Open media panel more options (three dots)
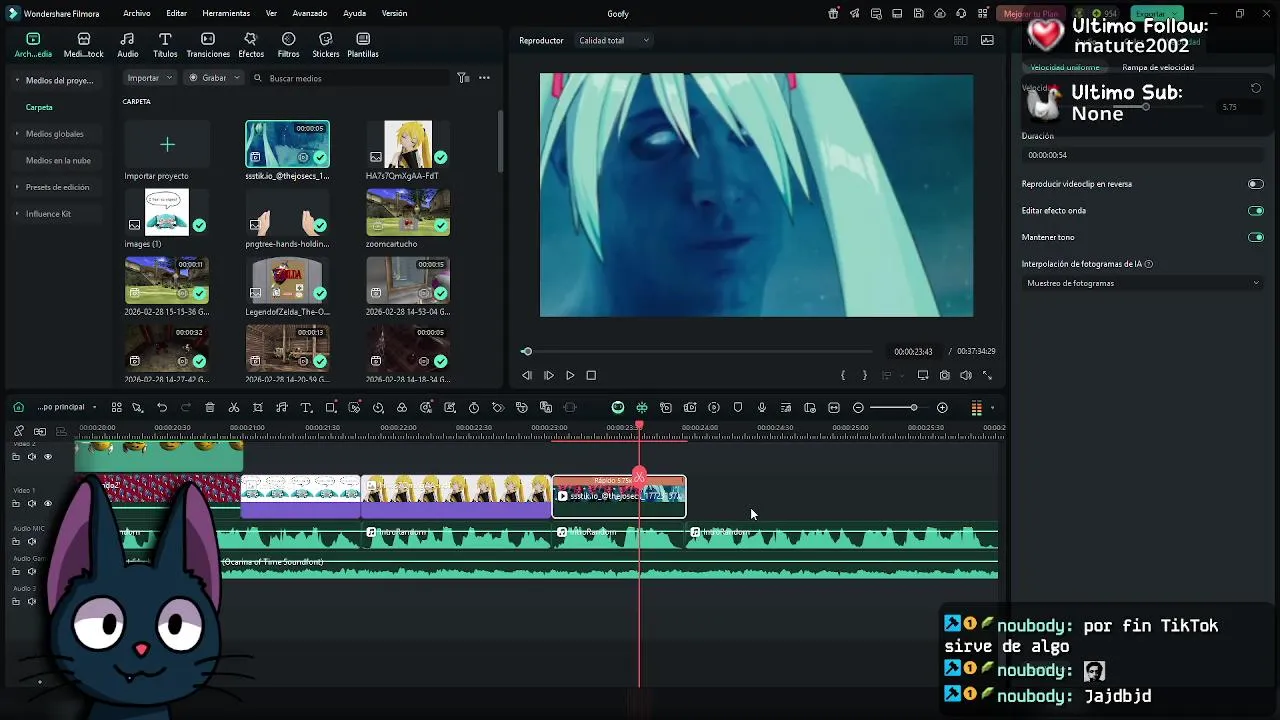 [x=484, y=78]
